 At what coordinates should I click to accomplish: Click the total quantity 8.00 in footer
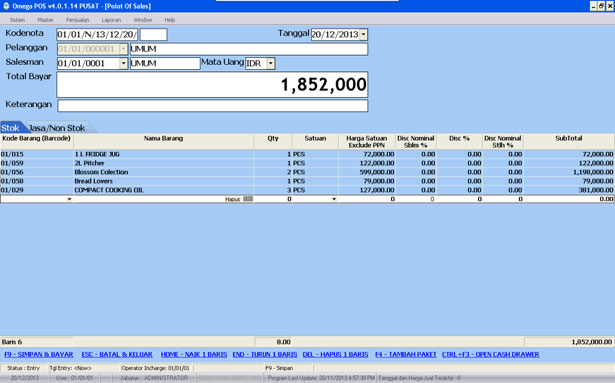283,342
